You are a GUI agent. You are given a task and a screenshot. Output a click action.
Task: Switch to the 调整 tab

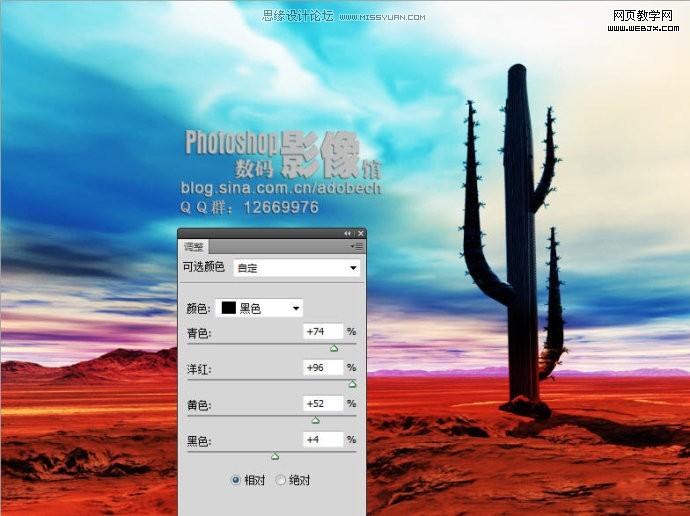click(x=194, y=247)
